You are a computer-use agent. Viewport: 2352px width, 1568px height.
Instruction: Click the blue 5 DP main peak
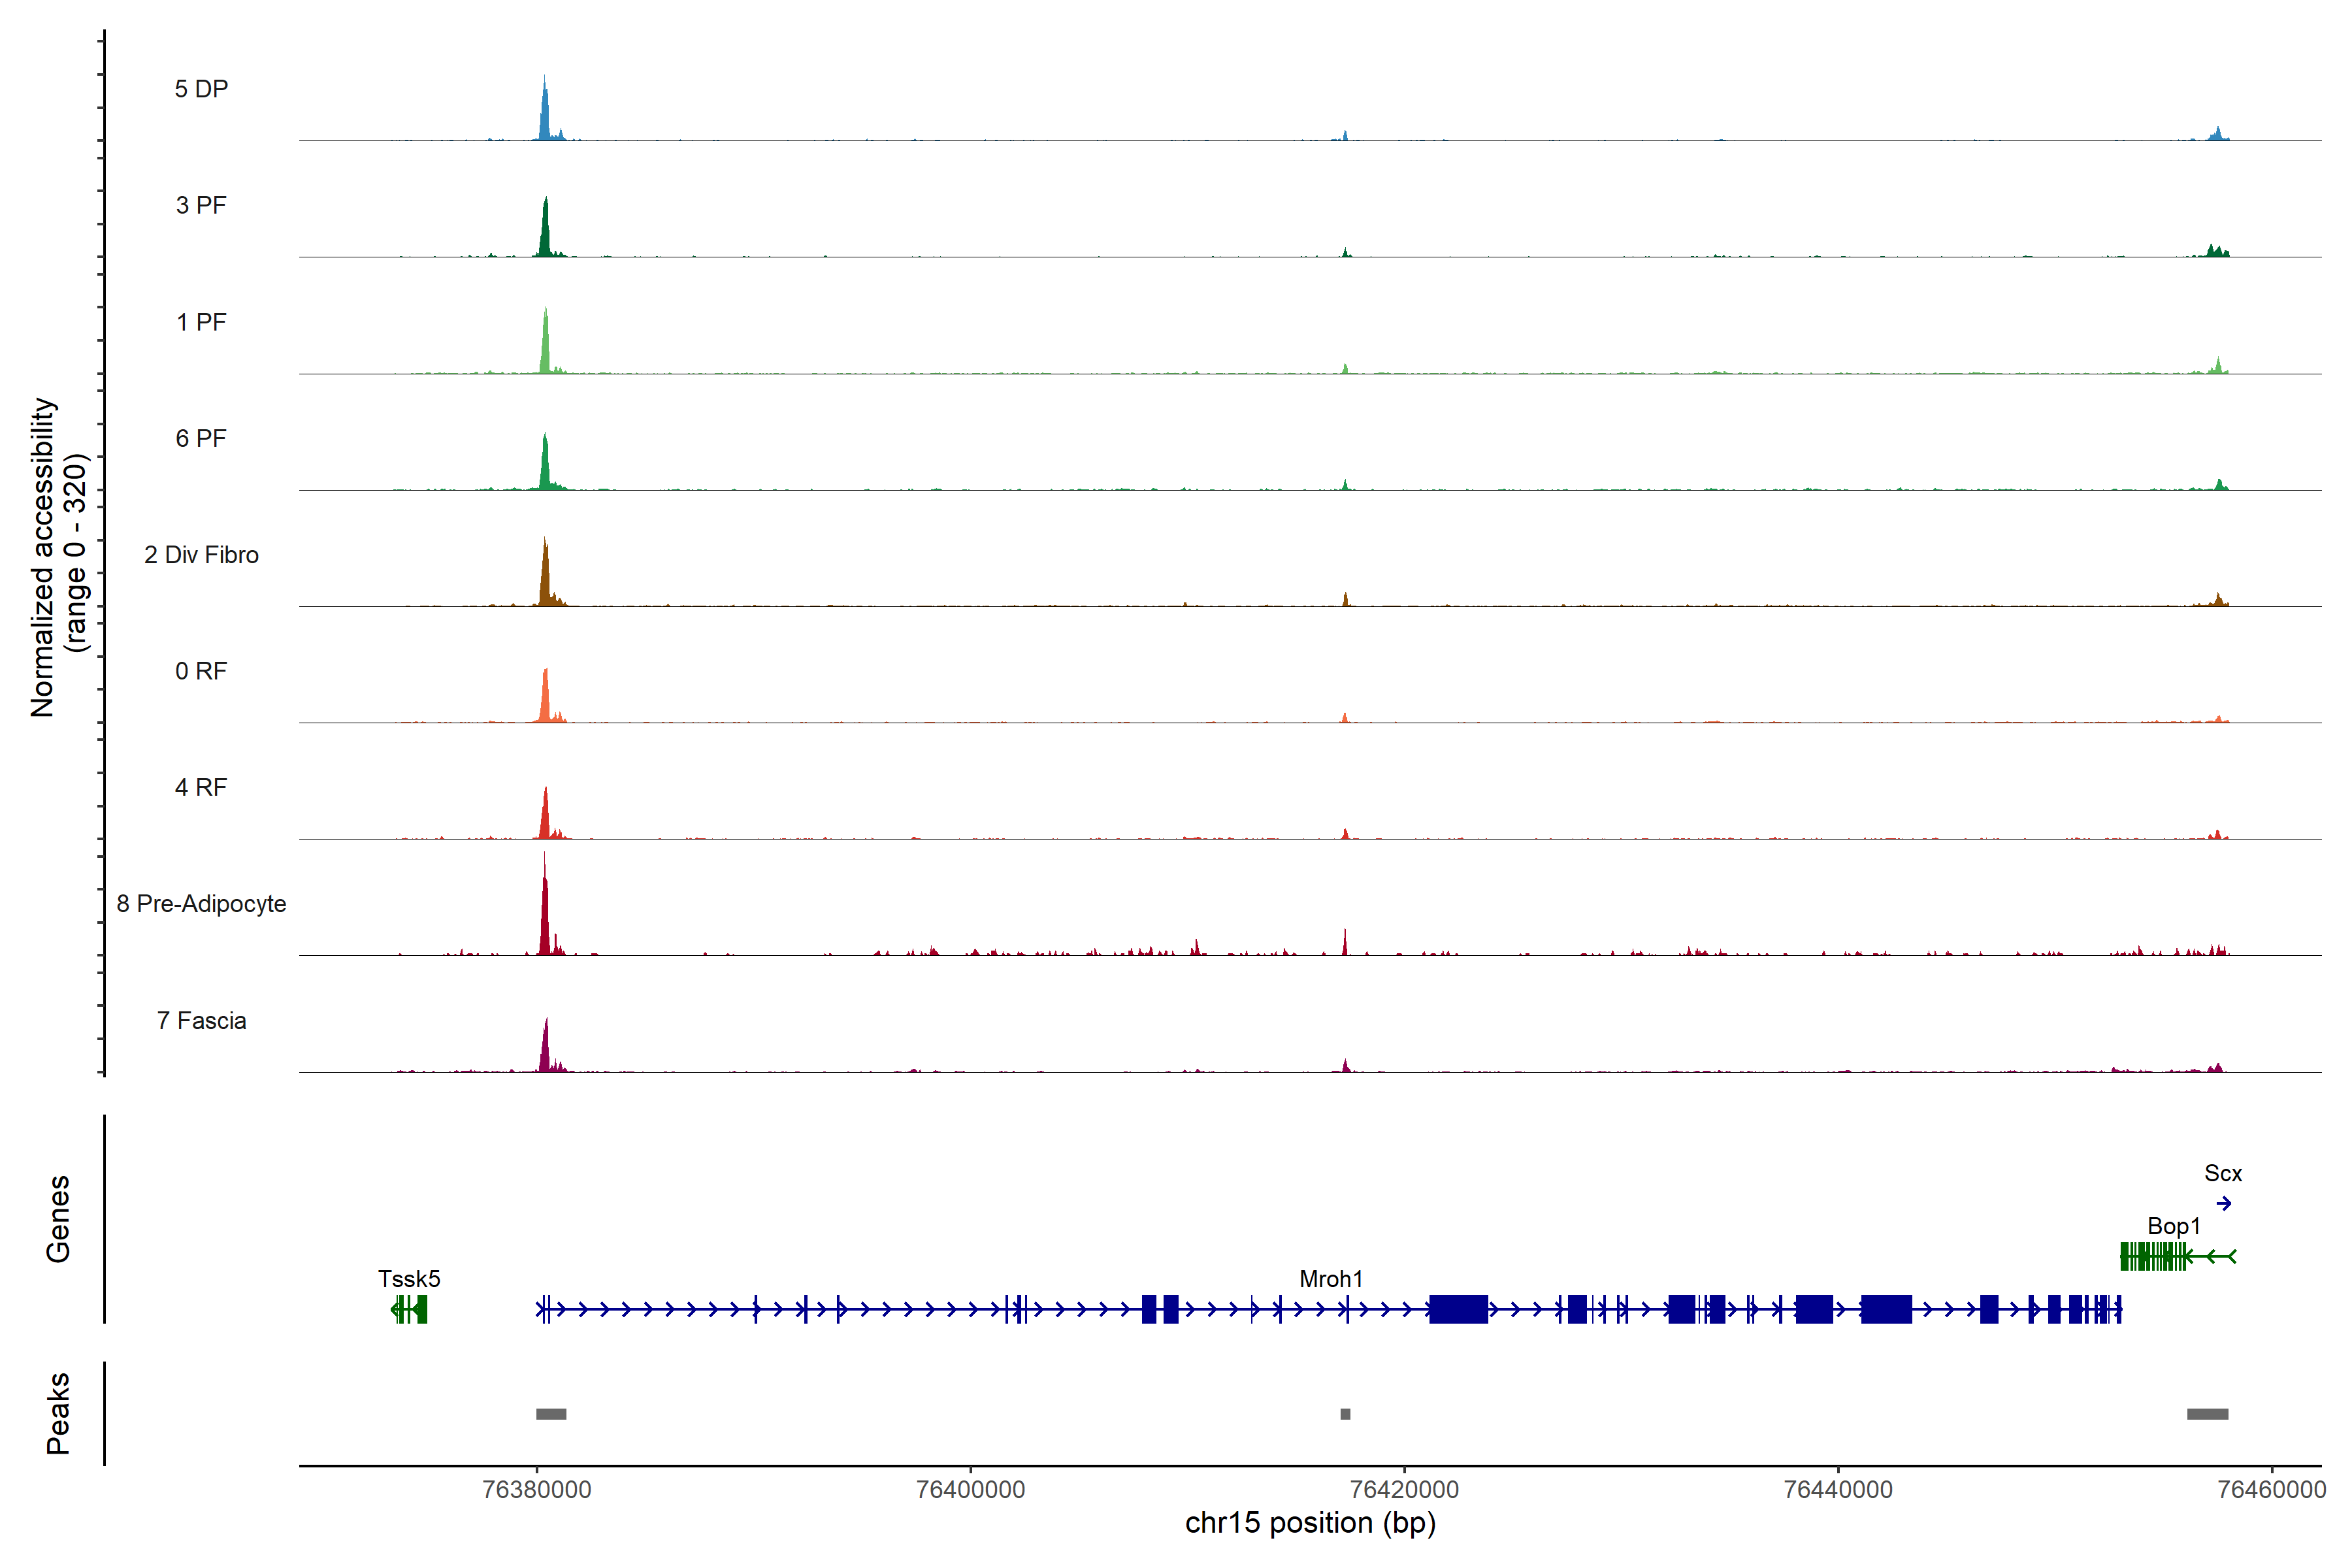[x=545, y=115]
